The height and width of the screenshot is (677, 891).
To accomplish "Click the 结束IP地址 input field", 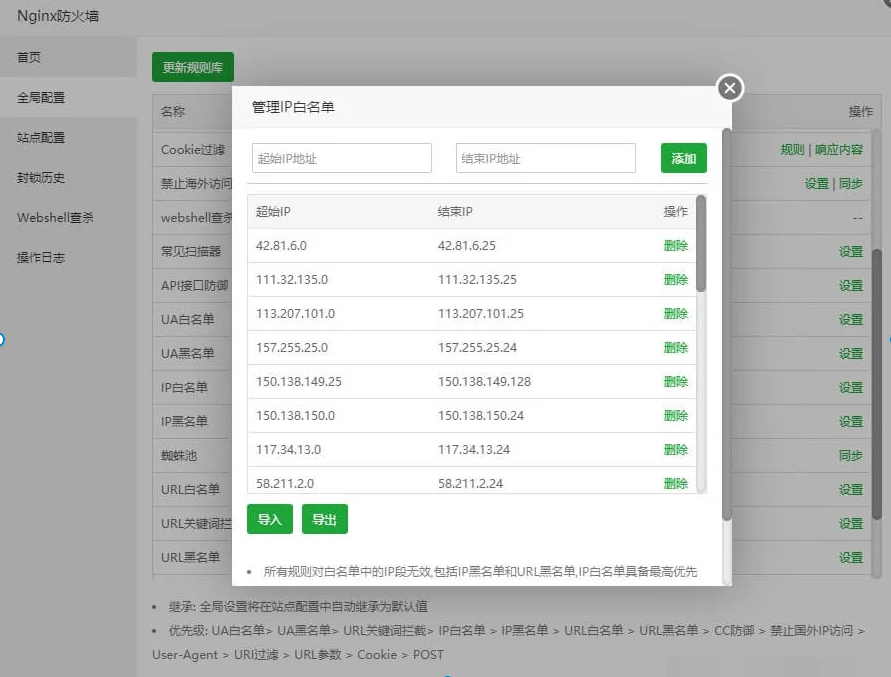I will tap(545, 157).
